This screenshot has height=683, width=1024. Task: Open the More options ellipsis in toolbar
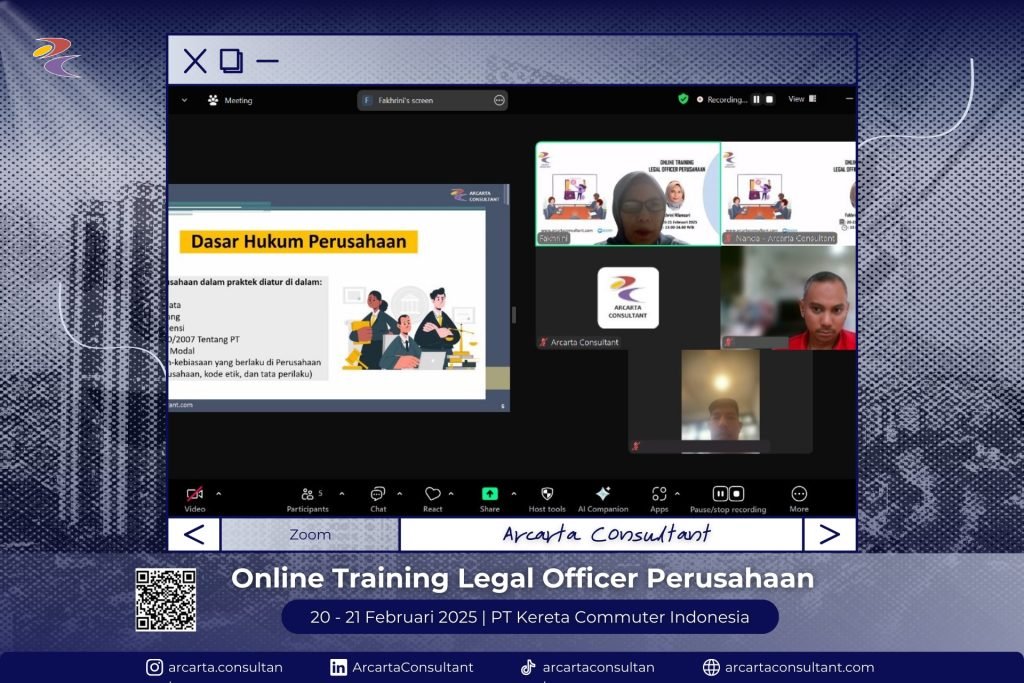tap(799, 494)
